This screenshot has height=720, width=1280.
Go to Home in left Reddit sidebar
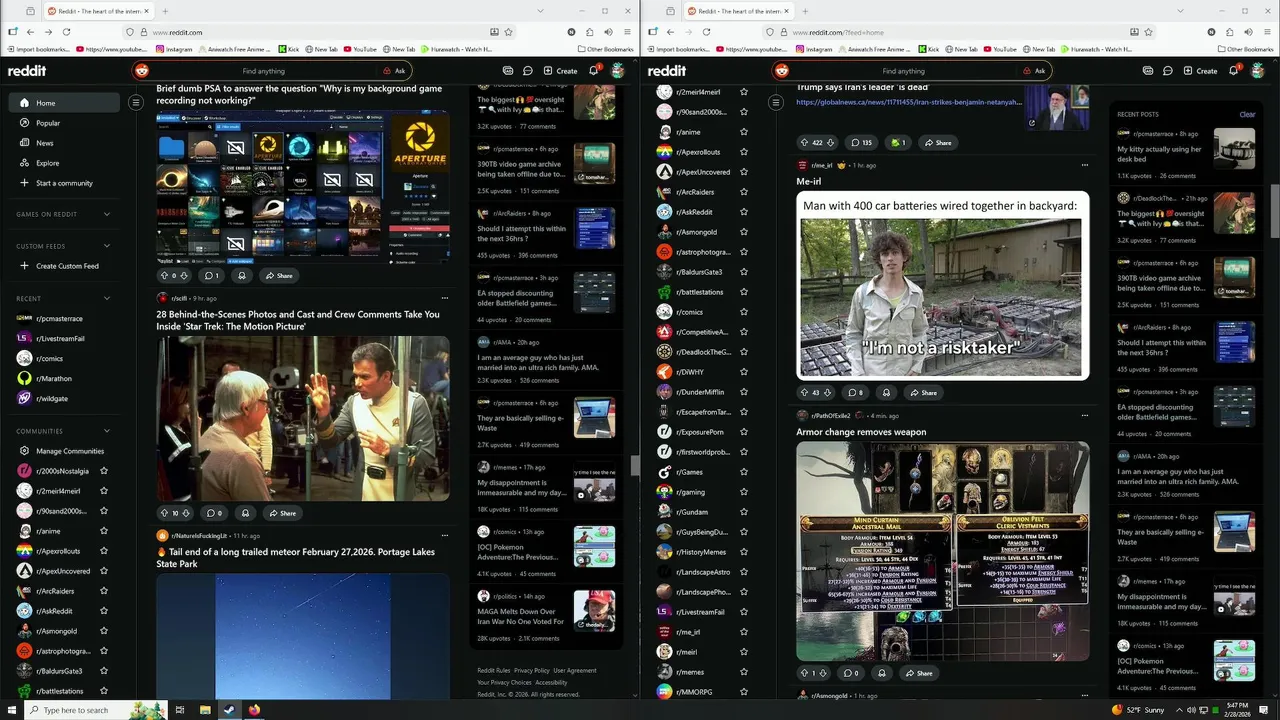tap(64, 103)
